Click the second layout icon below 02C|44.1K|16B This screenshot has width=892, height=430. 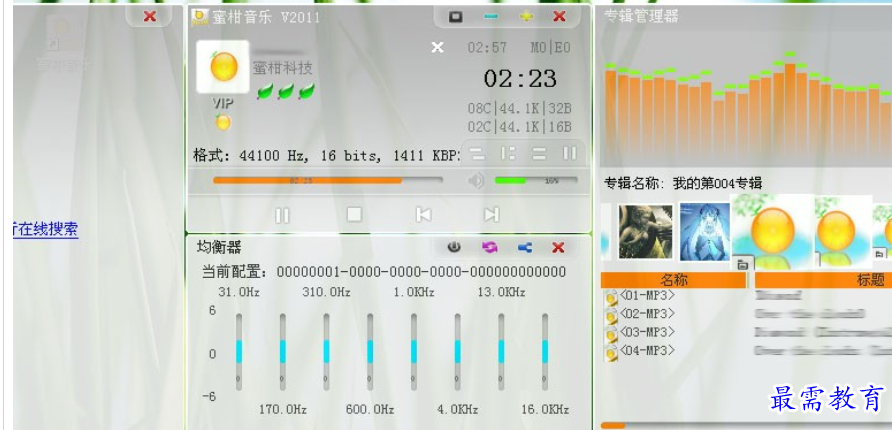[508, 153]
